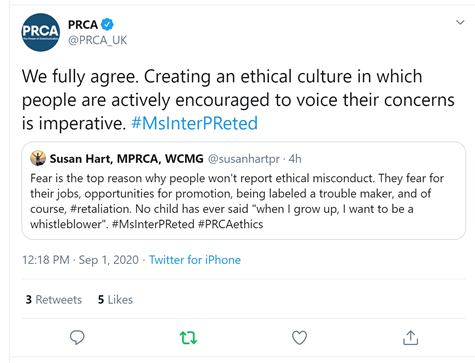The height and width of the screenshot is (363, 475).
Task: Open the @PRCA_UK handle
Action: pos(97,40)
